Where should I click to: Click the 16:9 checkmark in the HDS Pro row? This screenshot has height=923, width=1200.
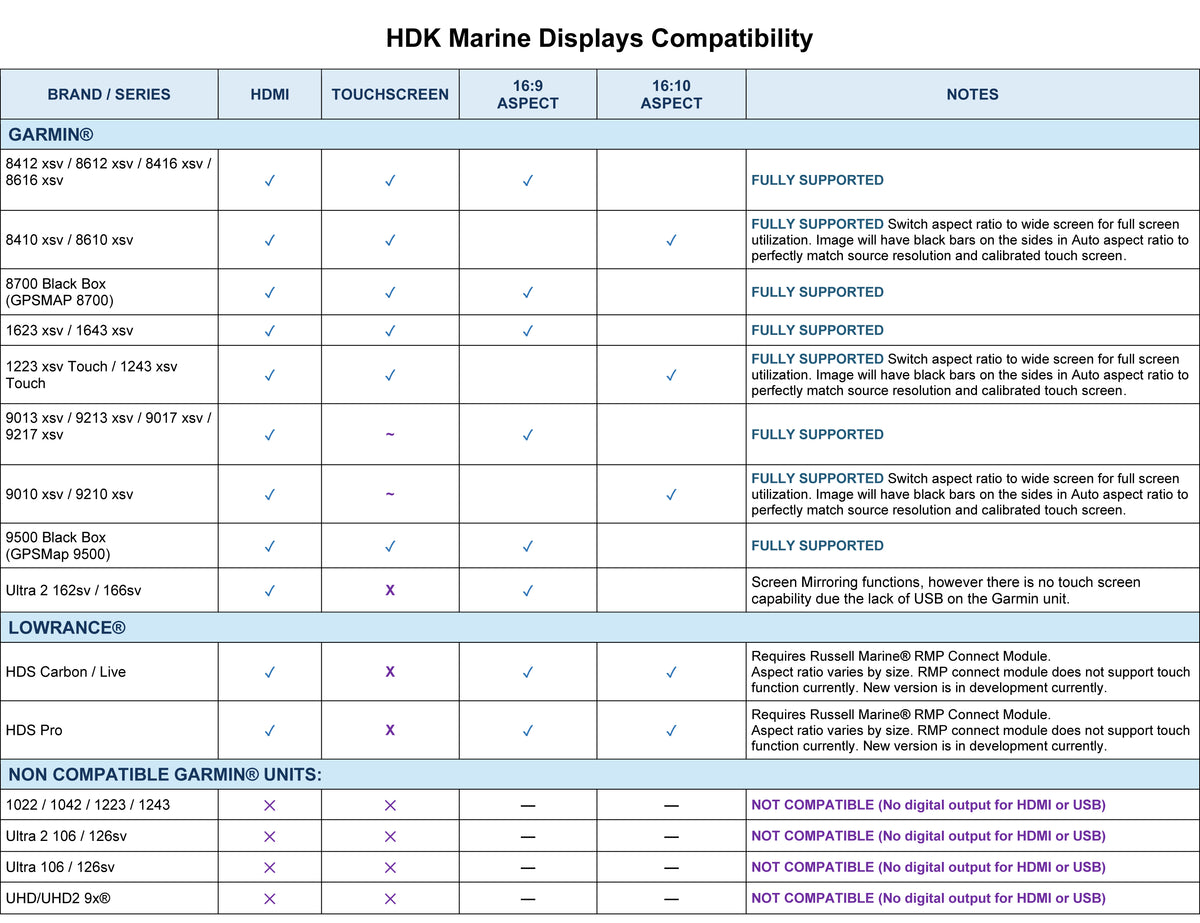(527, 731)
